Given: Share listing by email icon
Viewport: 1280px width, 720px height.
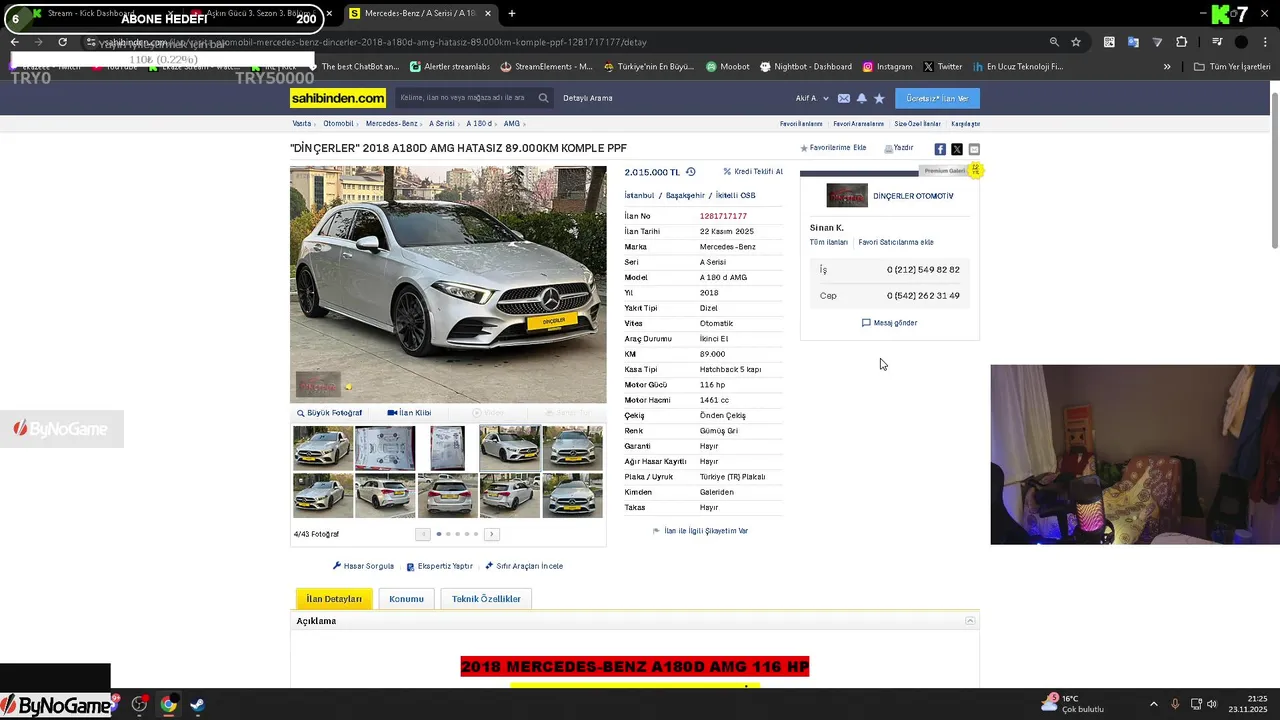Looking at the screenshot, I should pyautogui.click(x=974, y=149).
